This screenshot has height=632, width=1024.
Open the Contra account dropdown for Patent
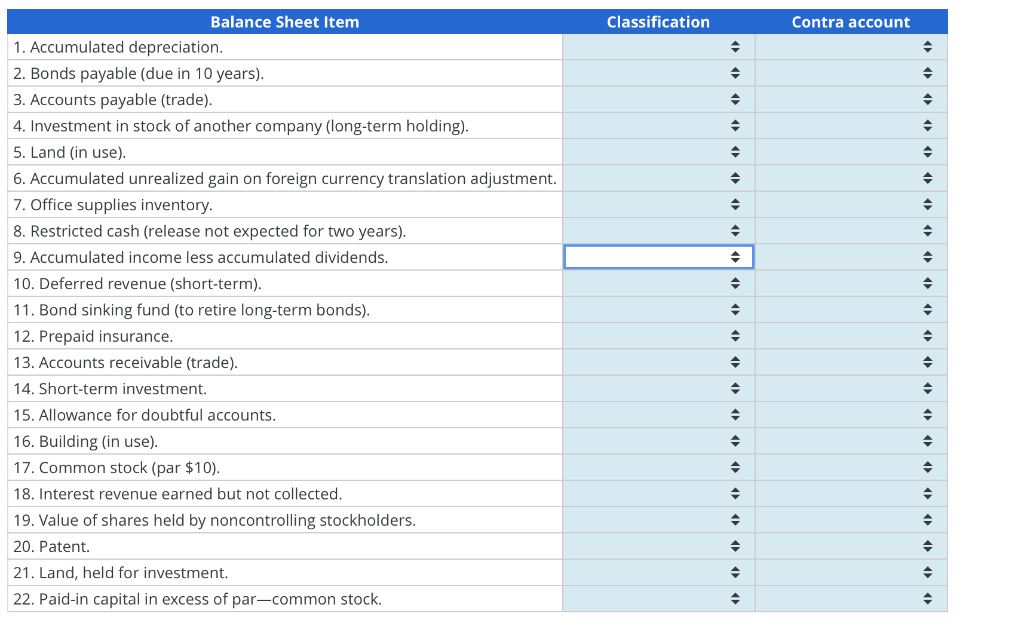coord(850,546)
